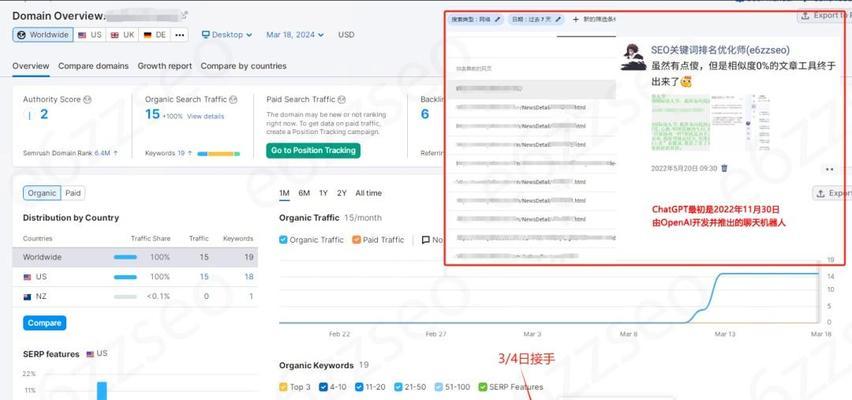
Task: Click the Authority Score value 2
Action: pyautogui.click(x=44, y=114)
